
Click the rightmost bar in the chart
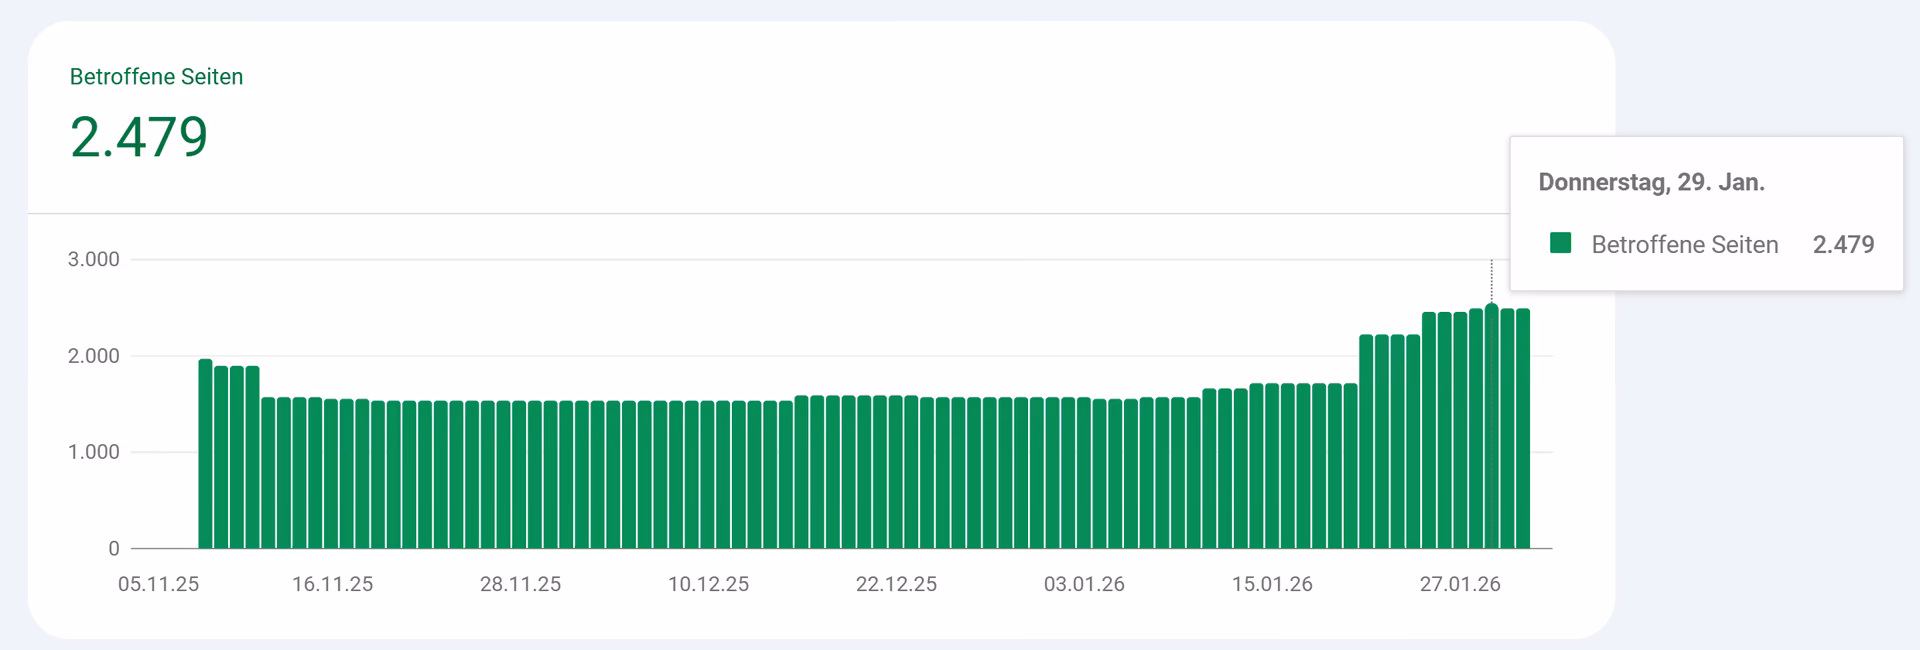[1523, 430]
